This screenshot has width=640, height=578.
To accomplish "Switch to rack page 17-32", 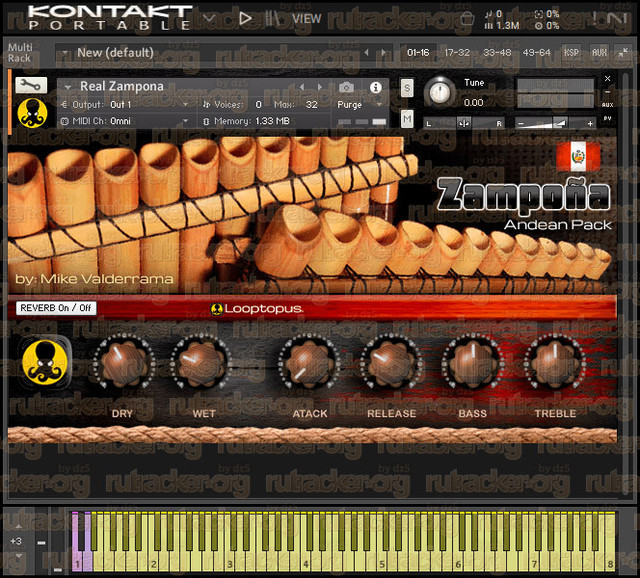I will tap(457, 53).
